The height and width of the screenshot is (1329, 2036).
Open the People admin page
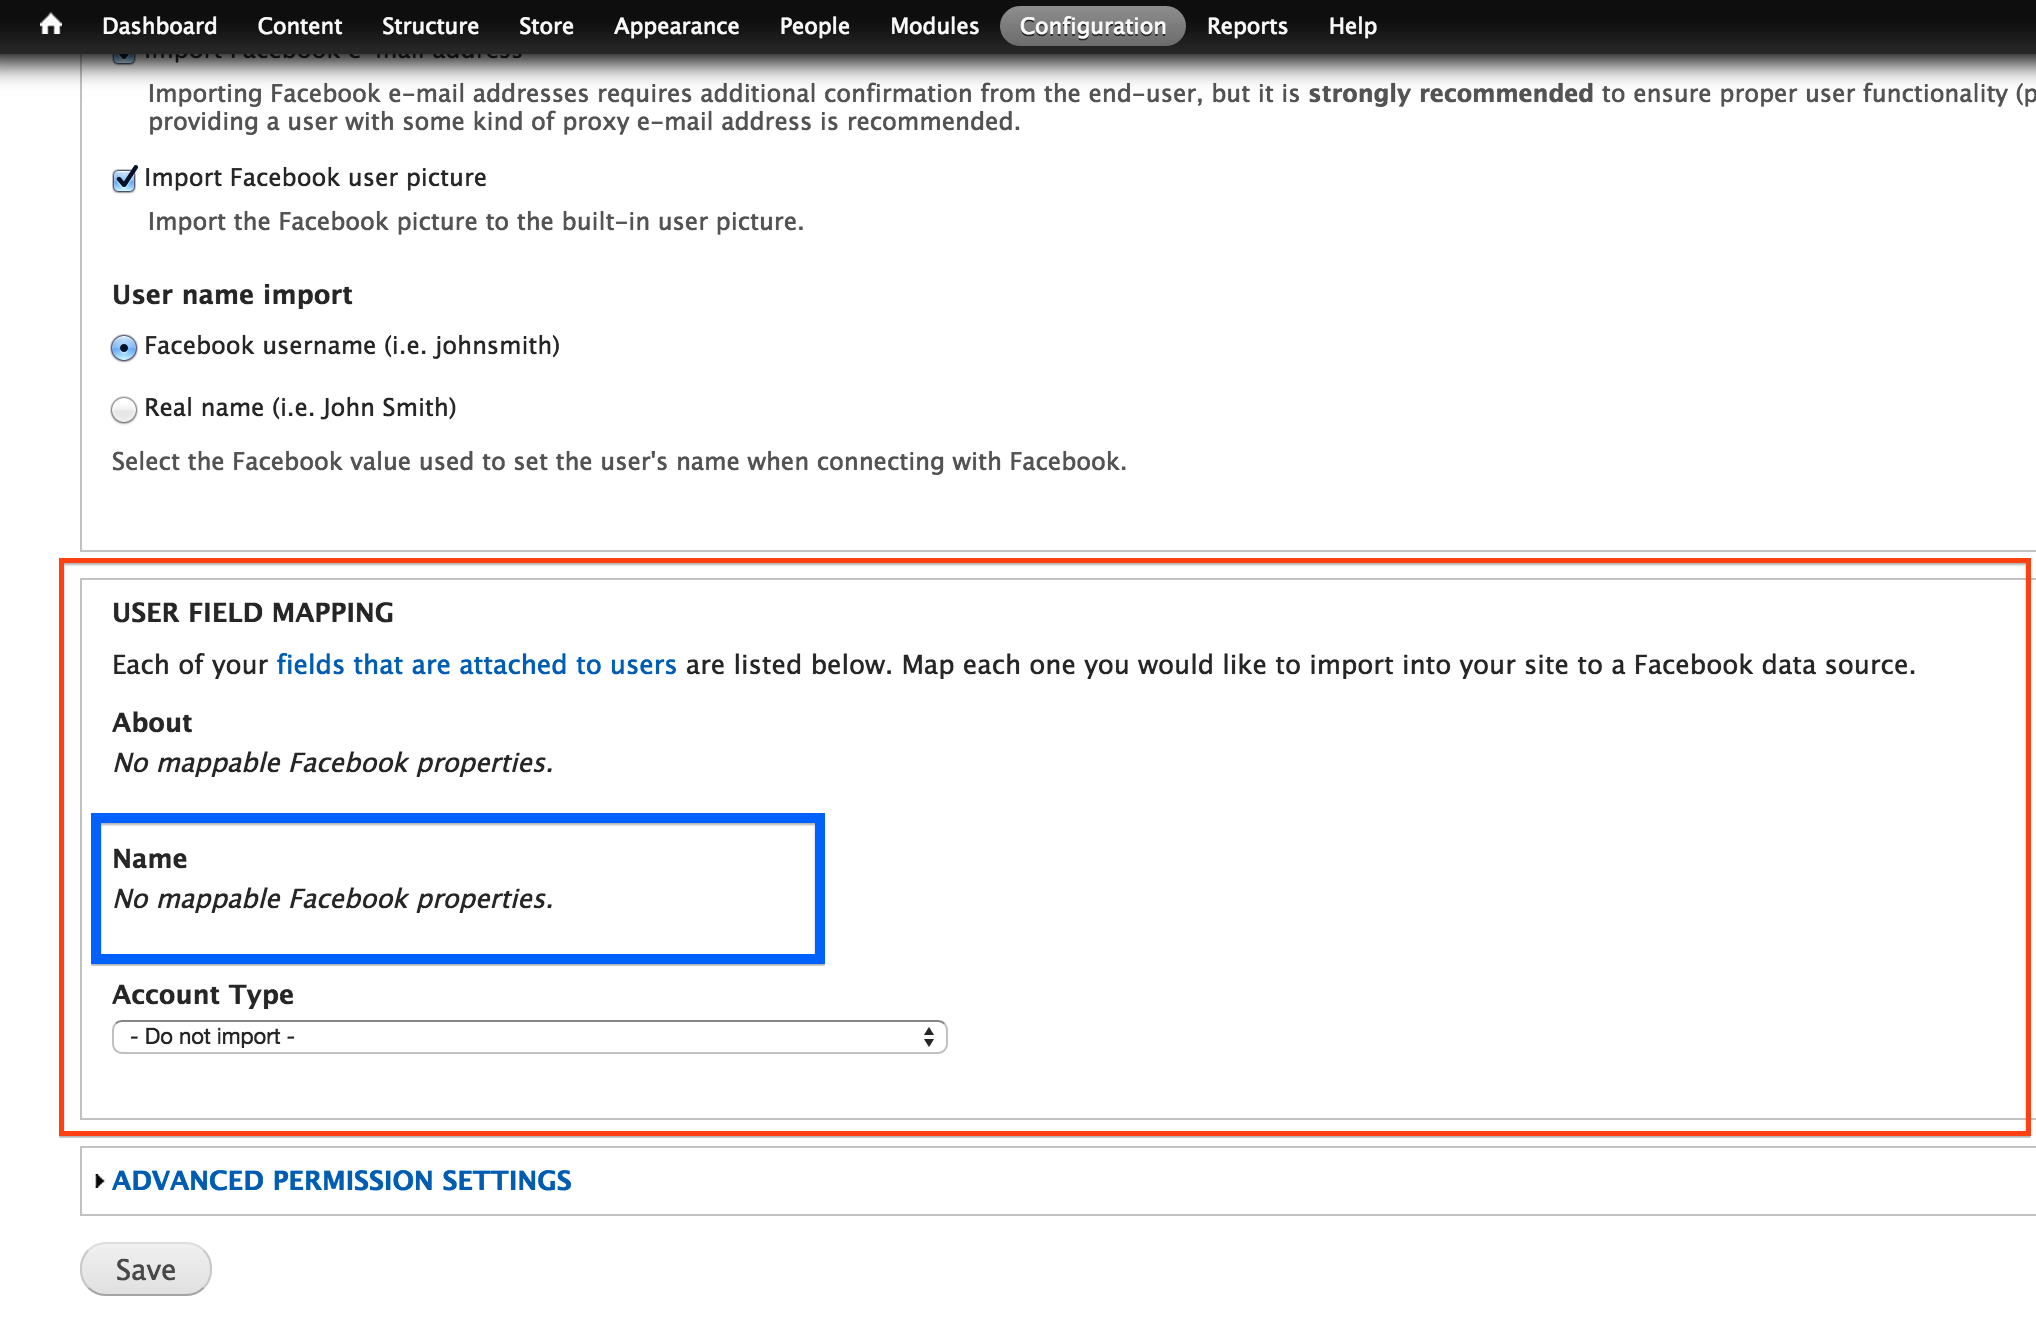tap(814, 26)
